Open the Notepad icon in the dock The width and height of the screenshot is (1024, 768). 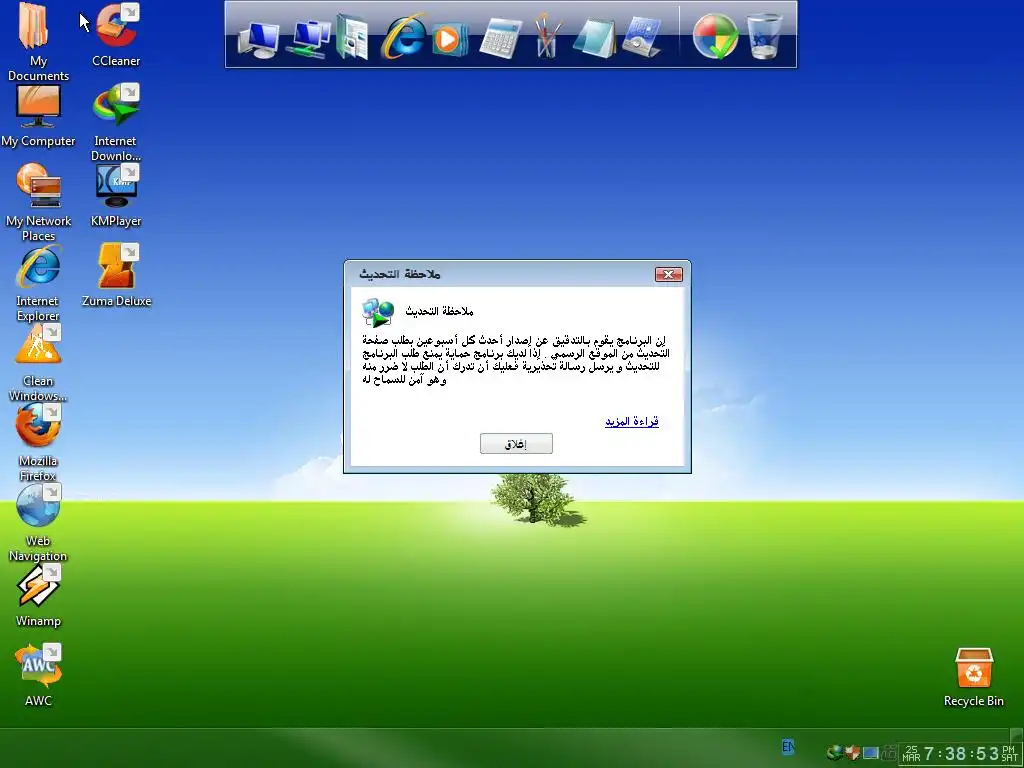594,39
